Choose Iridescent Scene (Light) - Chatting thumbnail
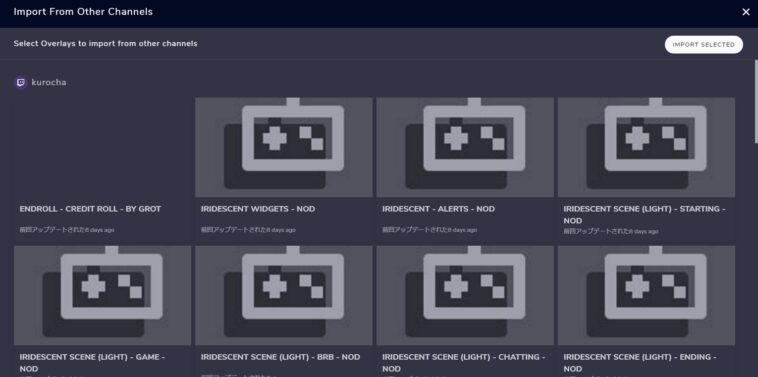 [x=465, y=295]
